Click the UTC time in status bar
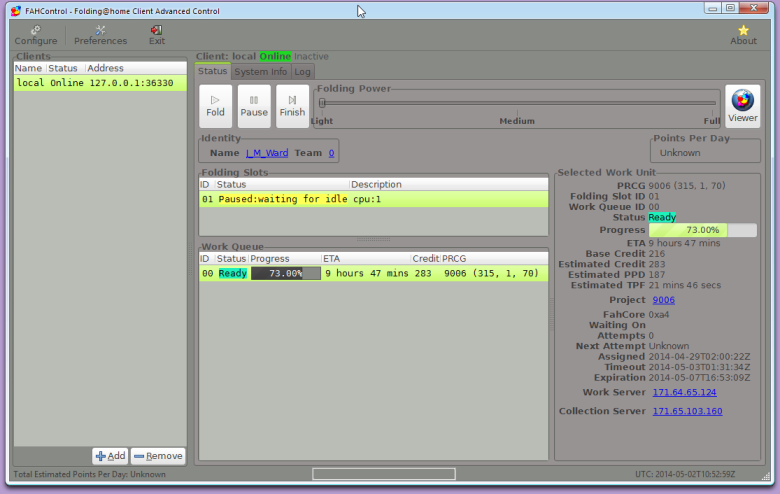The image size is (780, 494). 685,474
